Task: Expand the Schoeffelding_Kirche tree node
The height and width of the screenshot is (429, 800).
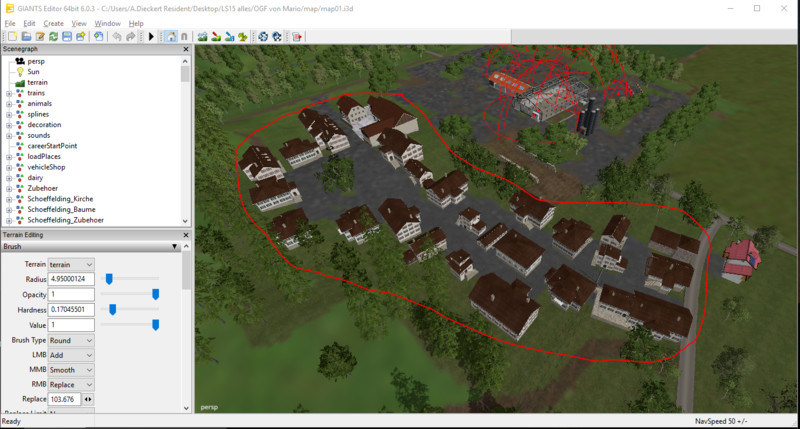Action: point(8,199)
